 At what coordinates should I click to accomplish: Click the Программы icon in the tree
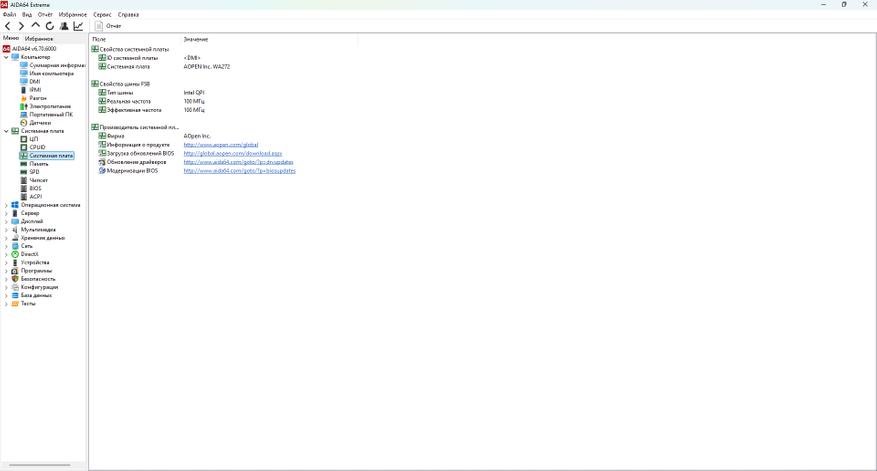(15, 271)
